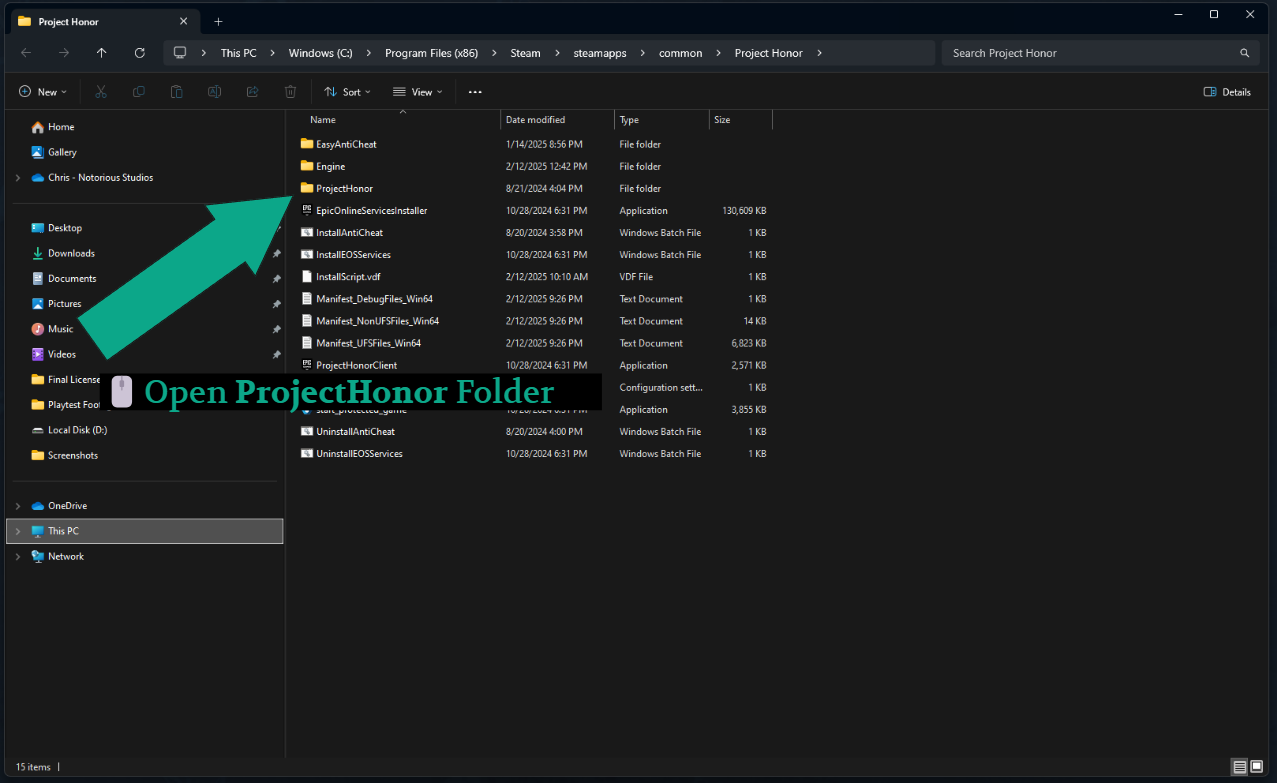Viewport: 1277px width, 783px height.
Task: Expand the This PC tree node
Action: coord(18,531)
